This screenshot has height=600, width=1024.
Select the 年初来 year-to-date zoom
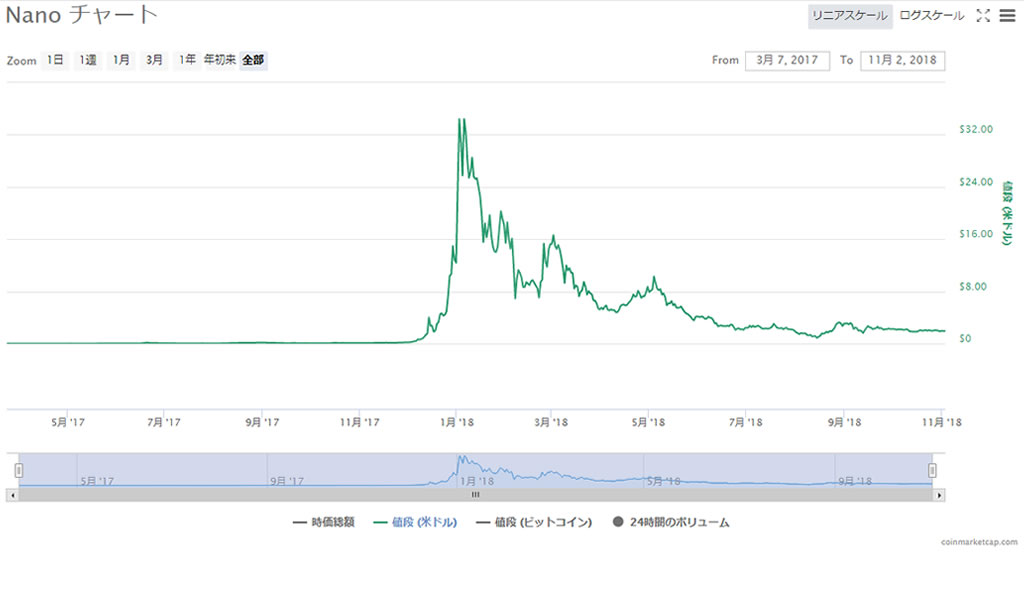(219, 61)
